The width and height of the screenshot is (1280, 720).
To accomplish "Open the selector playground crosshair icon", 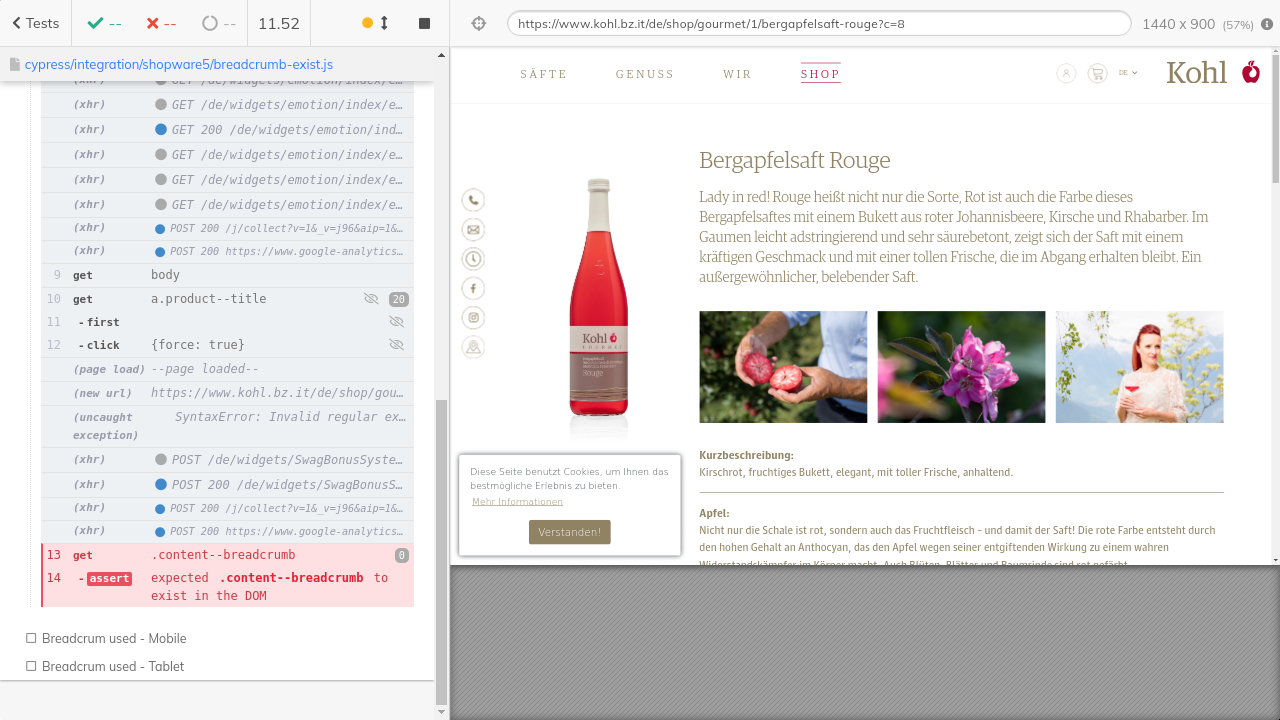I will click(479, 24).
